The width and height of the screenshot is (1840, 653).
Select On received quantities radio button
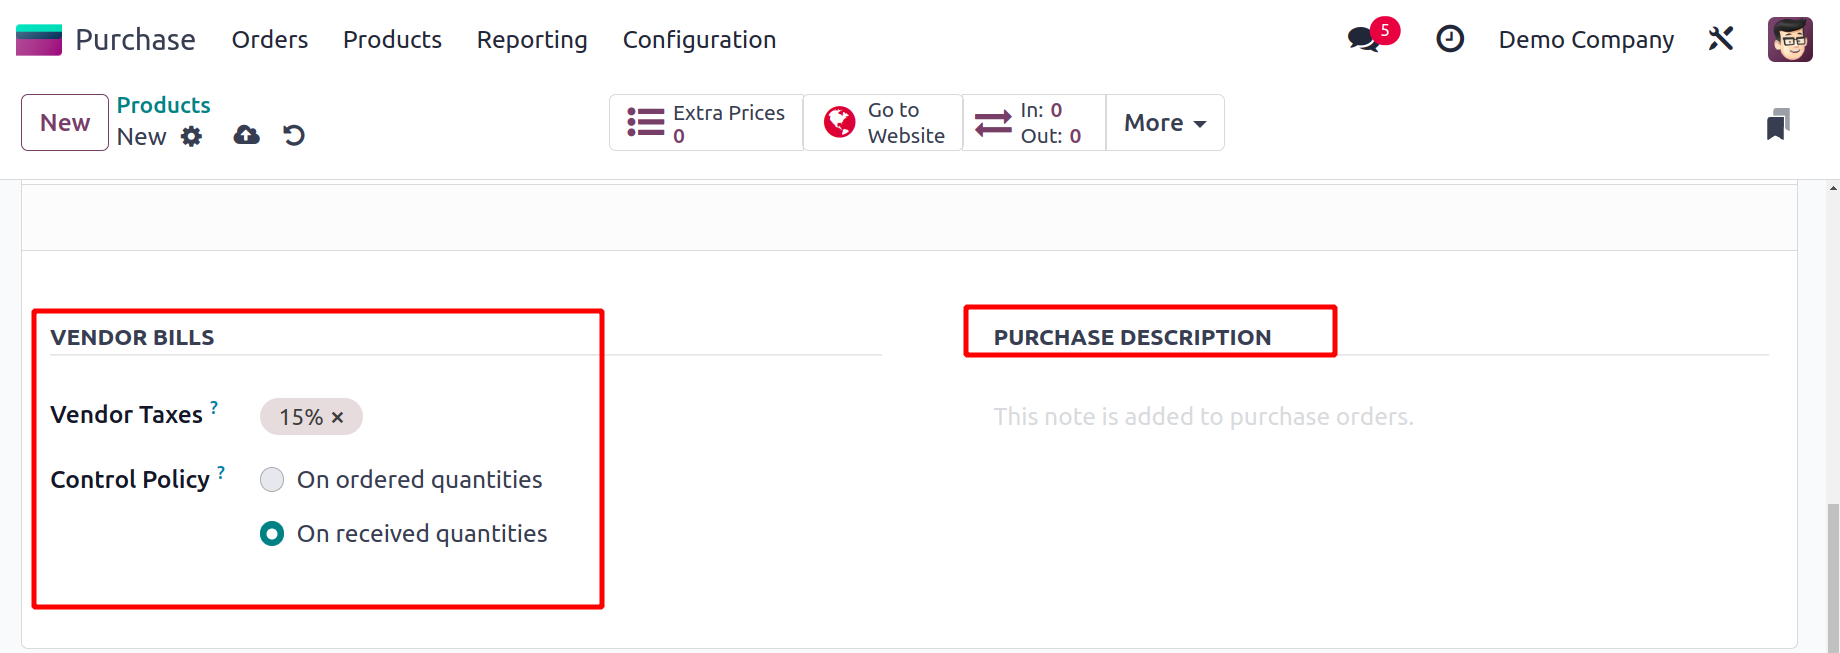click(x=272, y=534)
